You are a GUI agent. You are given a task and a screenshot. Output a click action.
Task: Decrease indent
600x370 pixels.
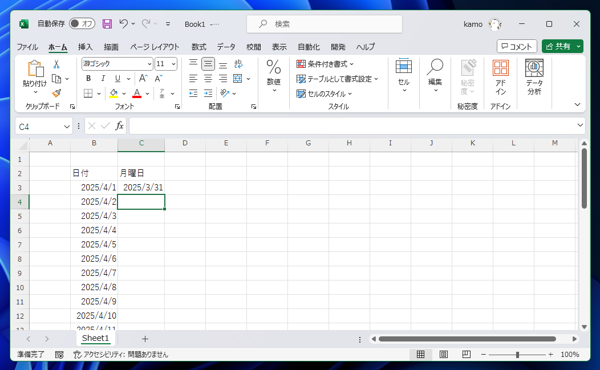[x=193, y=93]
